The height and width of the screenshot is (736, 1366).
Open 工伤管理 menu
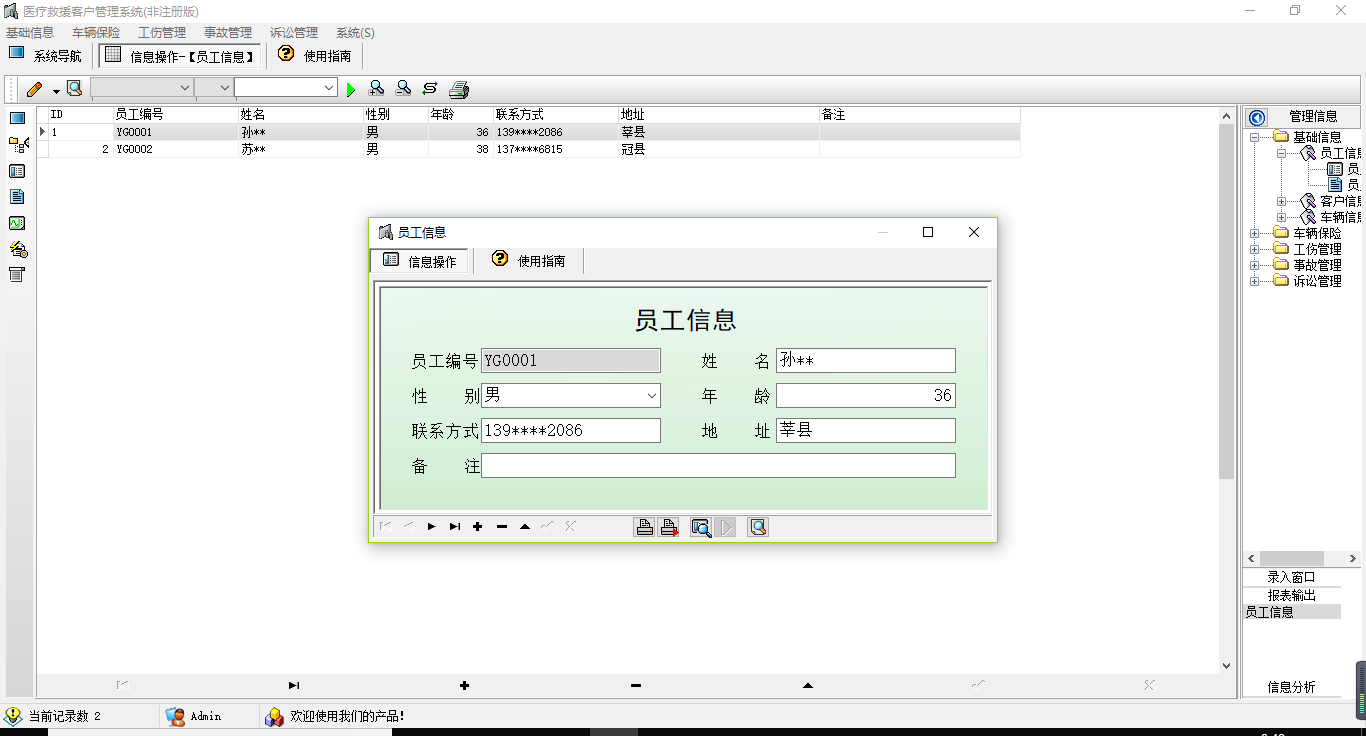pyautogui.click(x=162, y=33)
